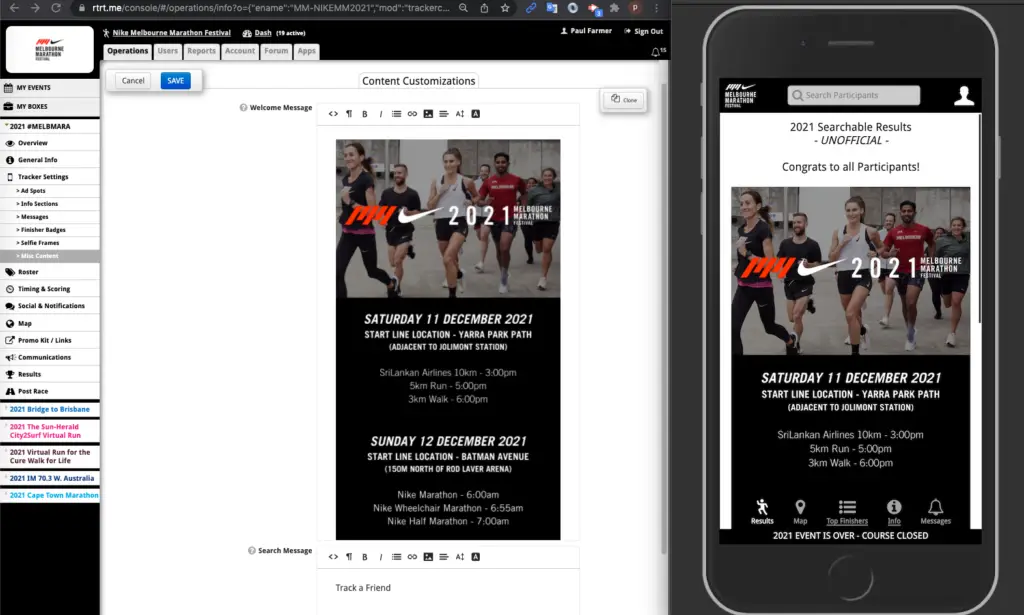Open Finisher Badges submenu item
This screenshot has width=1024, height=615.
[x=43, y=230]
